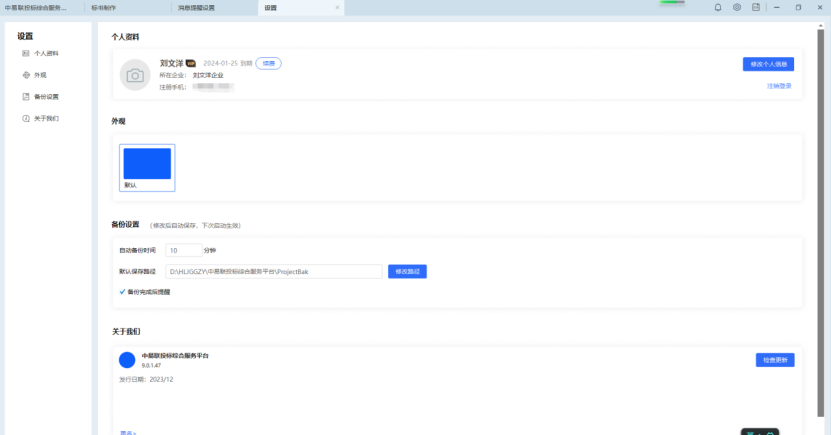
Task: Close the 设置 tab
Action: point(337,7)
